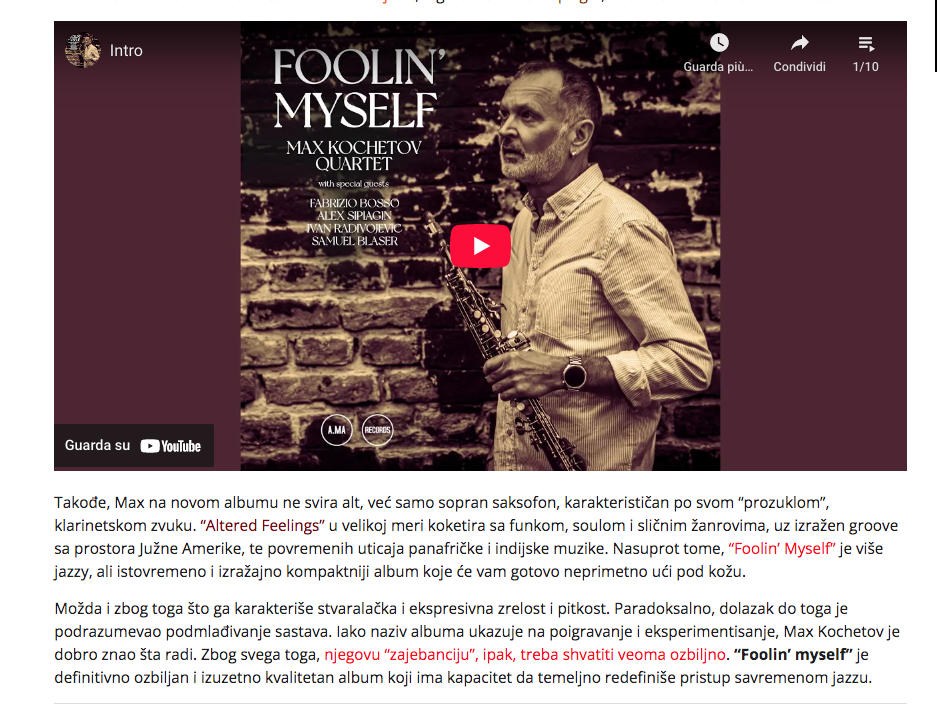Image resolution: width=942 pixels, height=704 pixels.
Task: Click the Guarda più... label
Action: tap(718, 67)
